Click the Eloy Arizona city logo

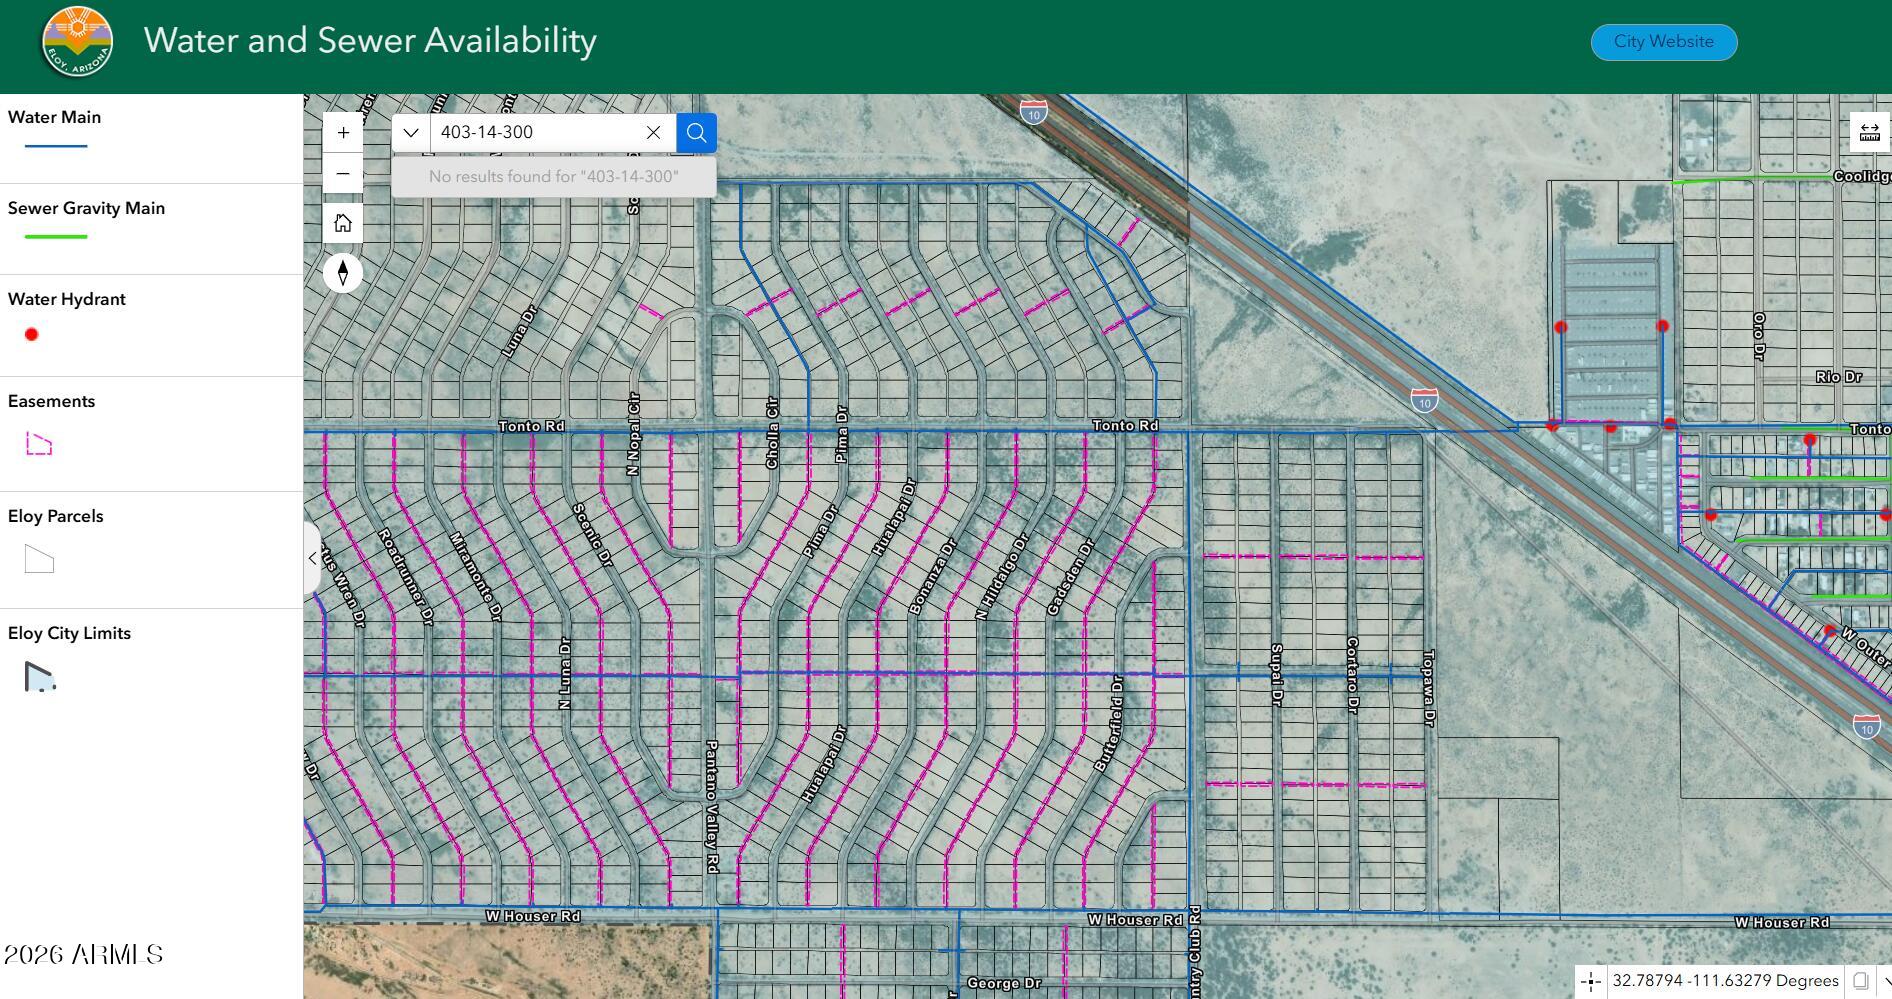tap(77, 42)
